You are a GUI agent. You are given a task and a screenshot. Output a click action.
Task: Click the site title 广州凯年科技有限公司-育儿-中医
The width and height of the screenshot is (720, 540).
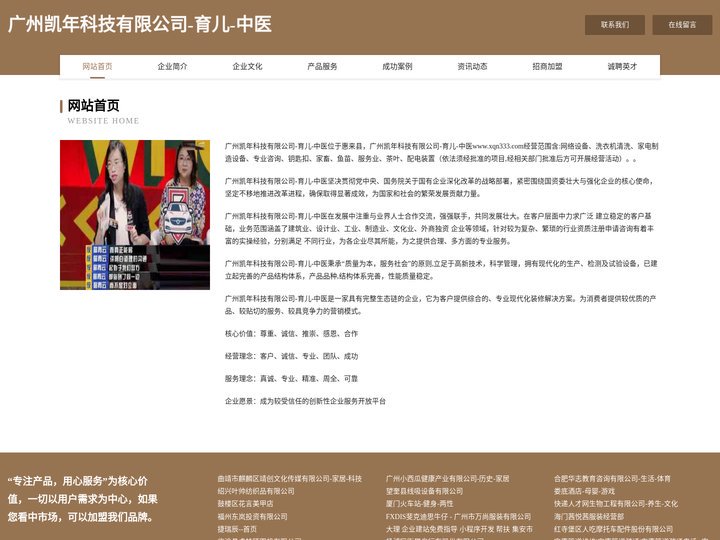[x=140, y=24]
